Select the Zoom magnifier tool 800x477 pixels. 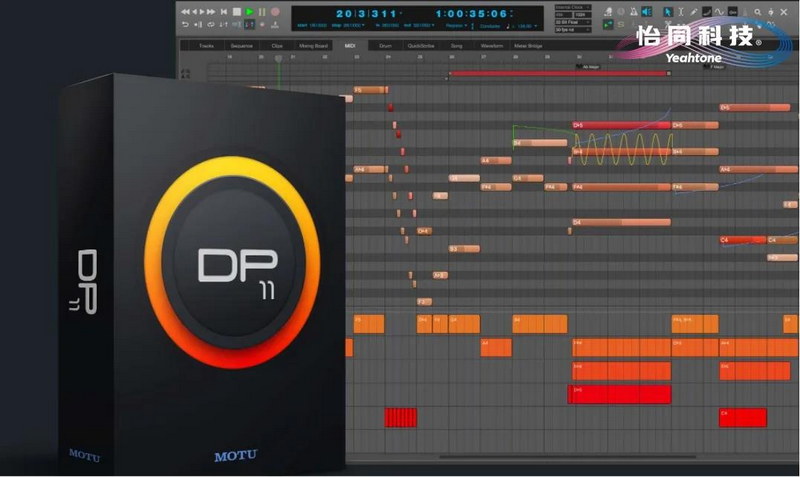[x=758, y=12]
